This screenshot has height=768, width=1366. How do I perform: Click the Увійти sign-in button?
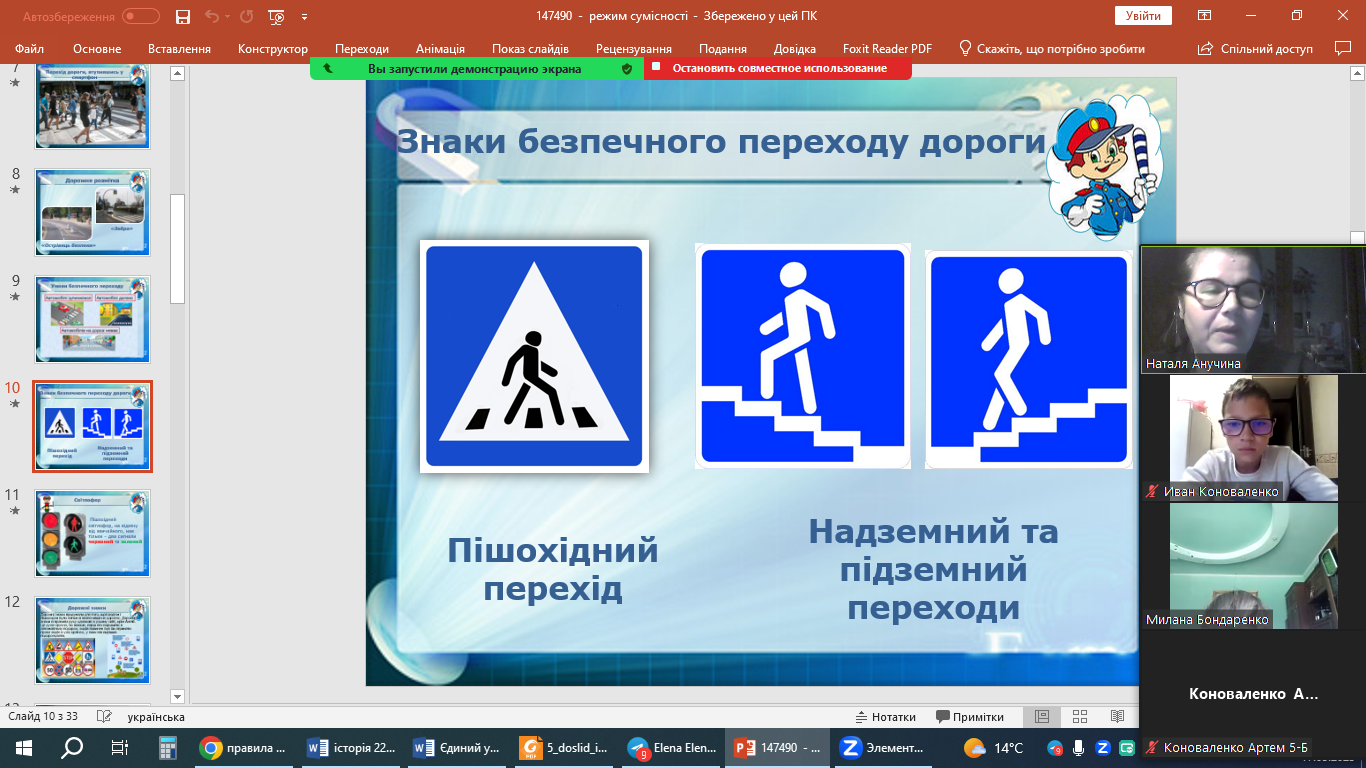1143,16
